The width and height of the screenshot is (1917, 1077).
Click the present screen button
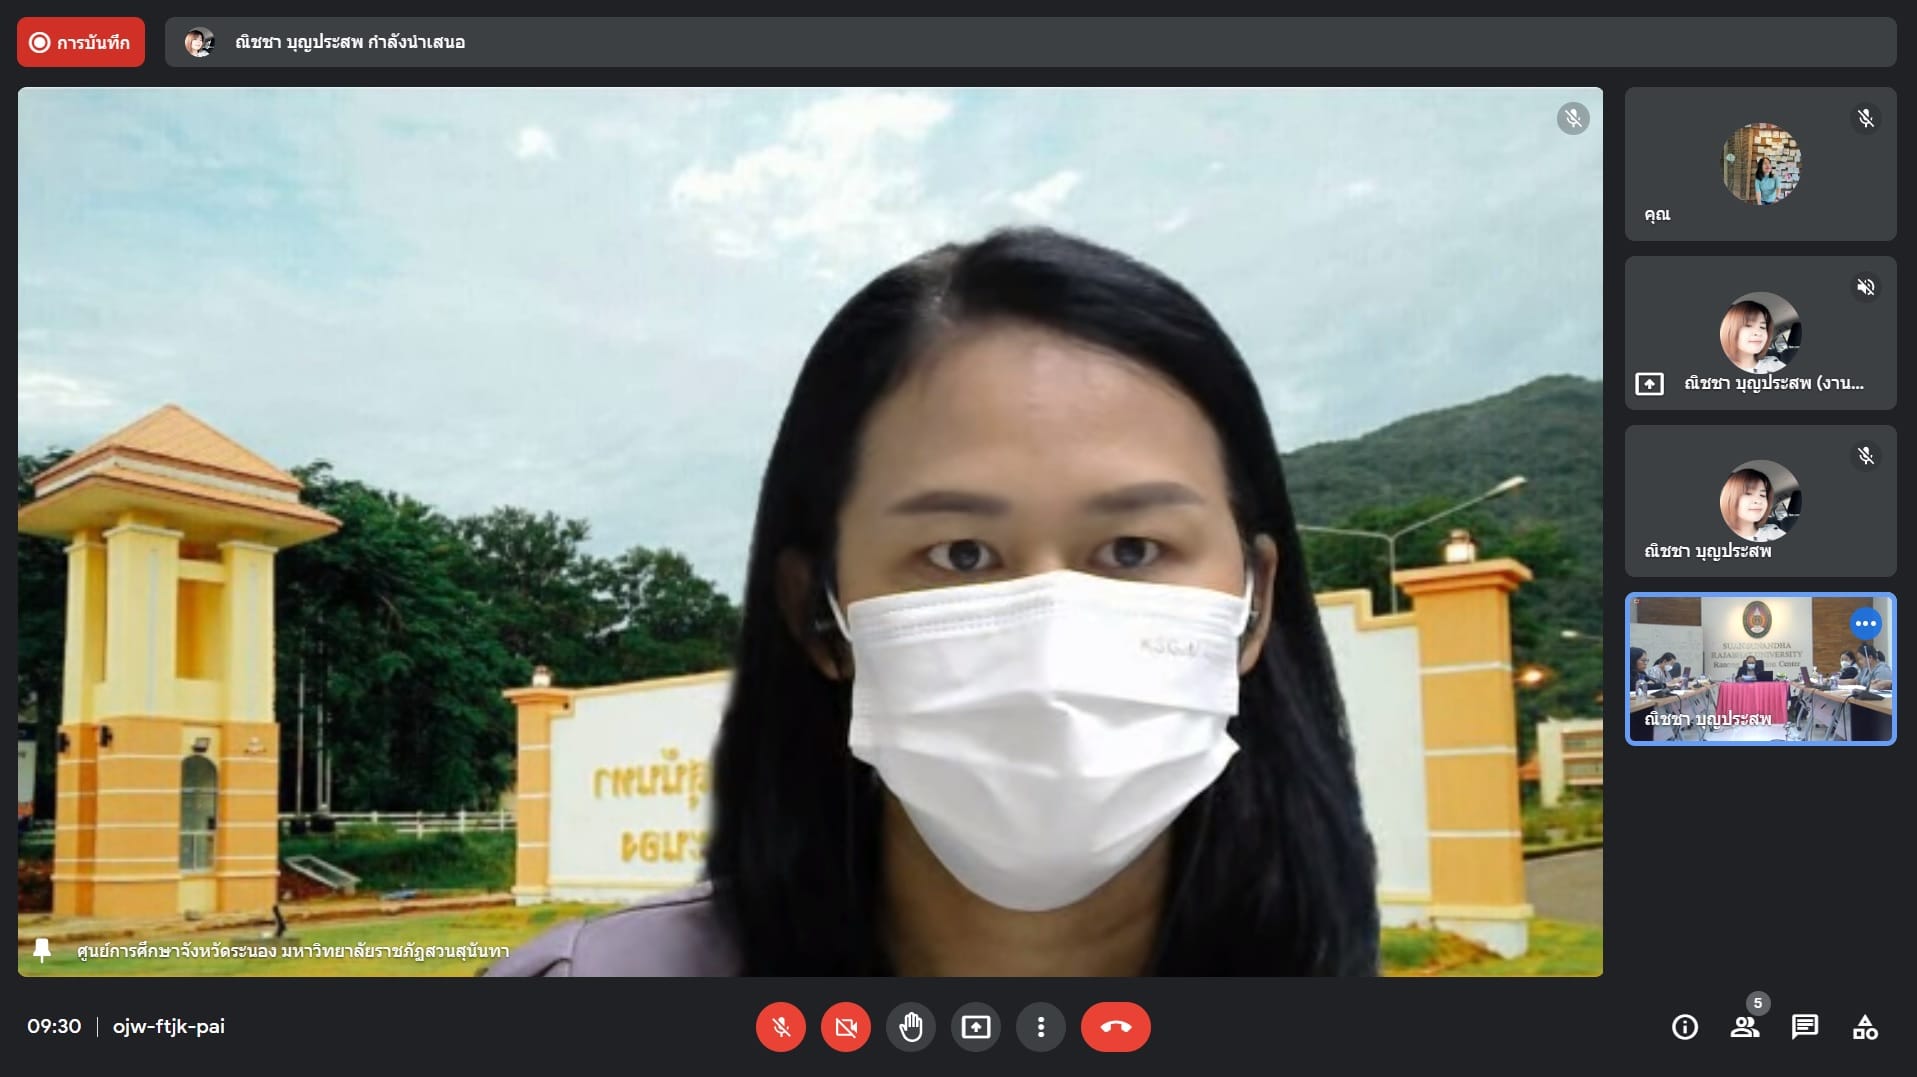click(976, 1027)
